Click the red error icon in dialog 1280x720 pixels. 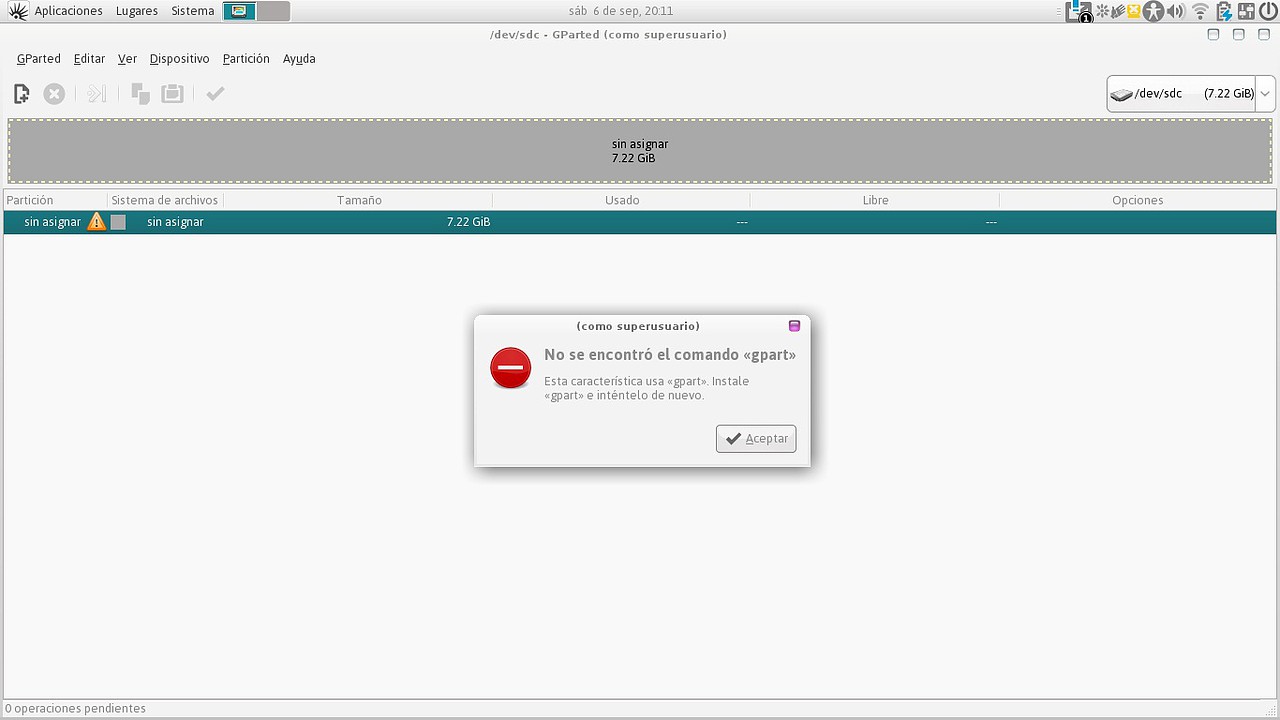(510, 368)
